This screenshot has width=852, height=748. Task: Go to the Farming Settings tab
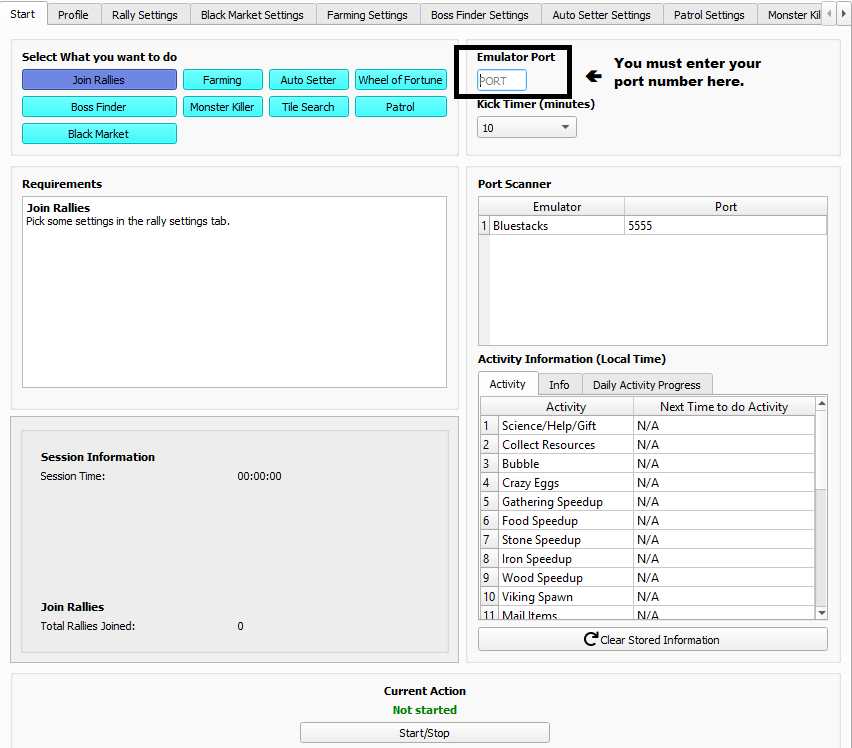[x=367, y=15]
